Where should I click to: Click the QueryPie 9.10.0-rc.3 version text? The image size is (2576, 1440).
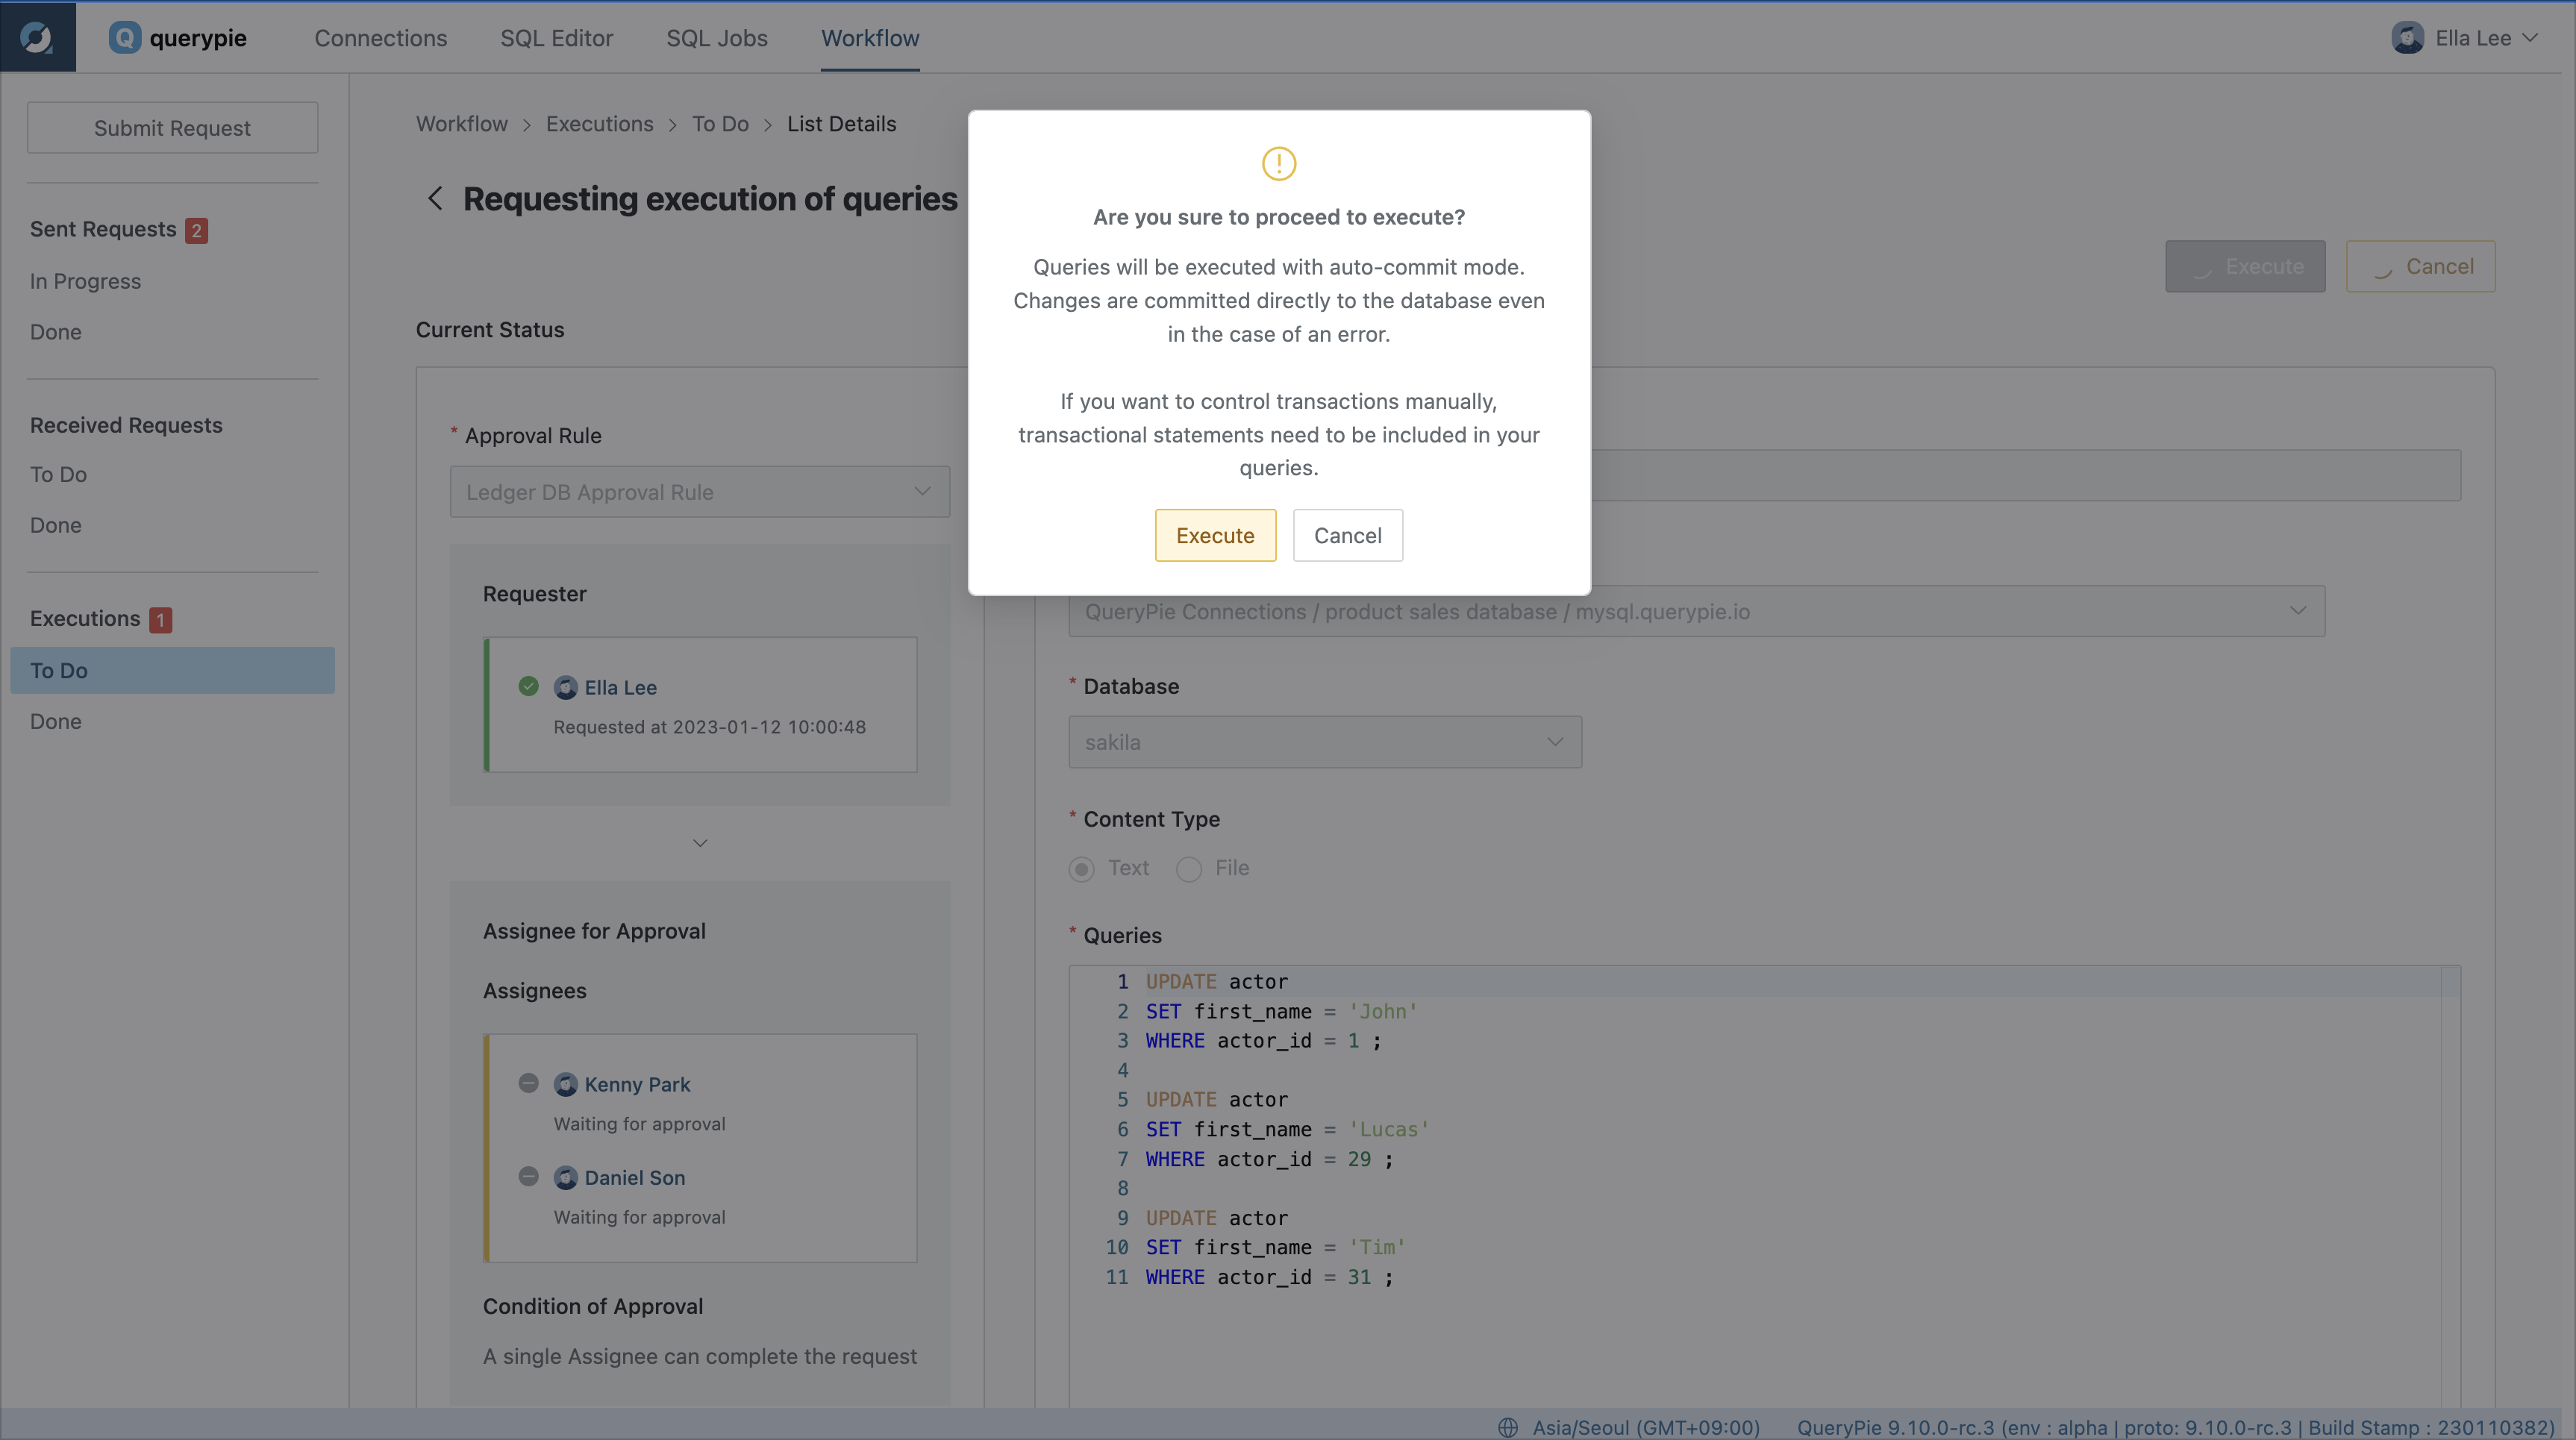pos(2176,1427)
